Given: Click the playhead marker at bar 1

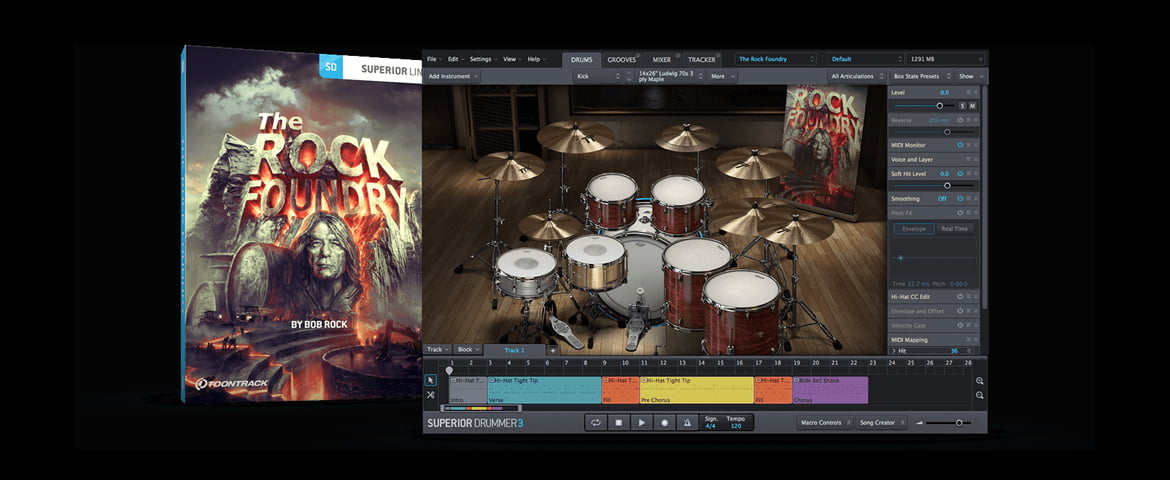Looking at the screenshot, I should click(449, 370).
